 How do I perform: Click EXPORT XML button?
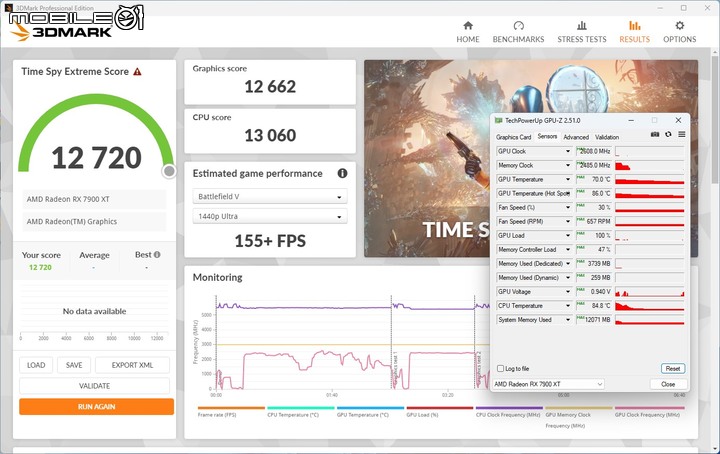coord(132,365)
